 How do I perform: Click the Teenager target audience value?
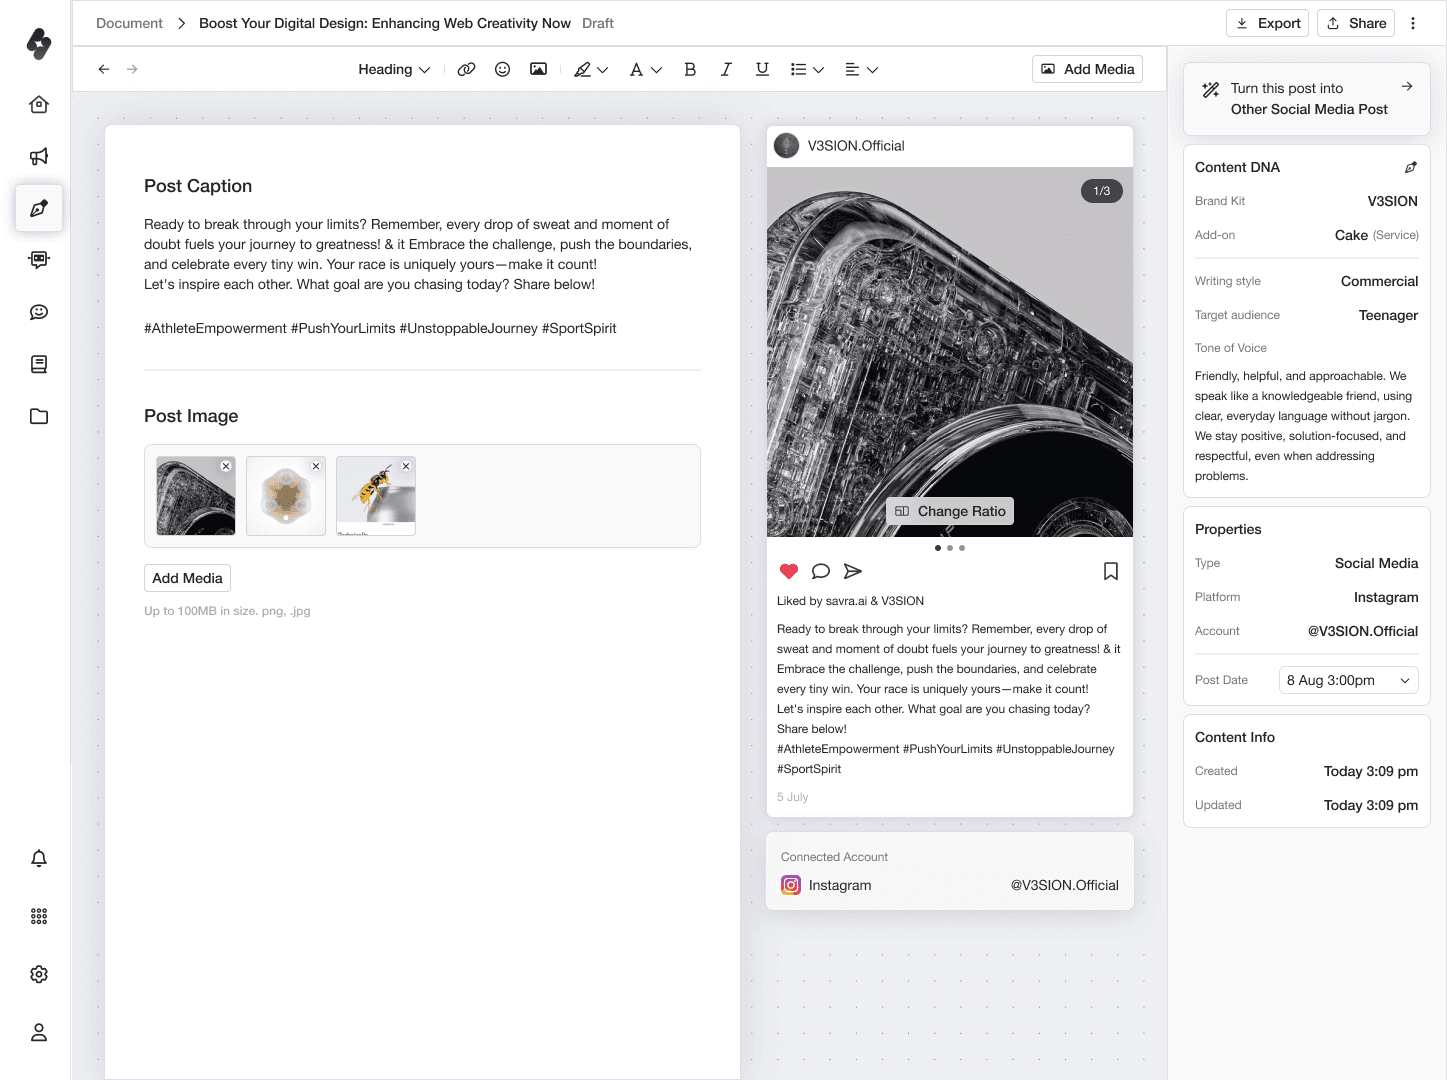pos(1388,315)
